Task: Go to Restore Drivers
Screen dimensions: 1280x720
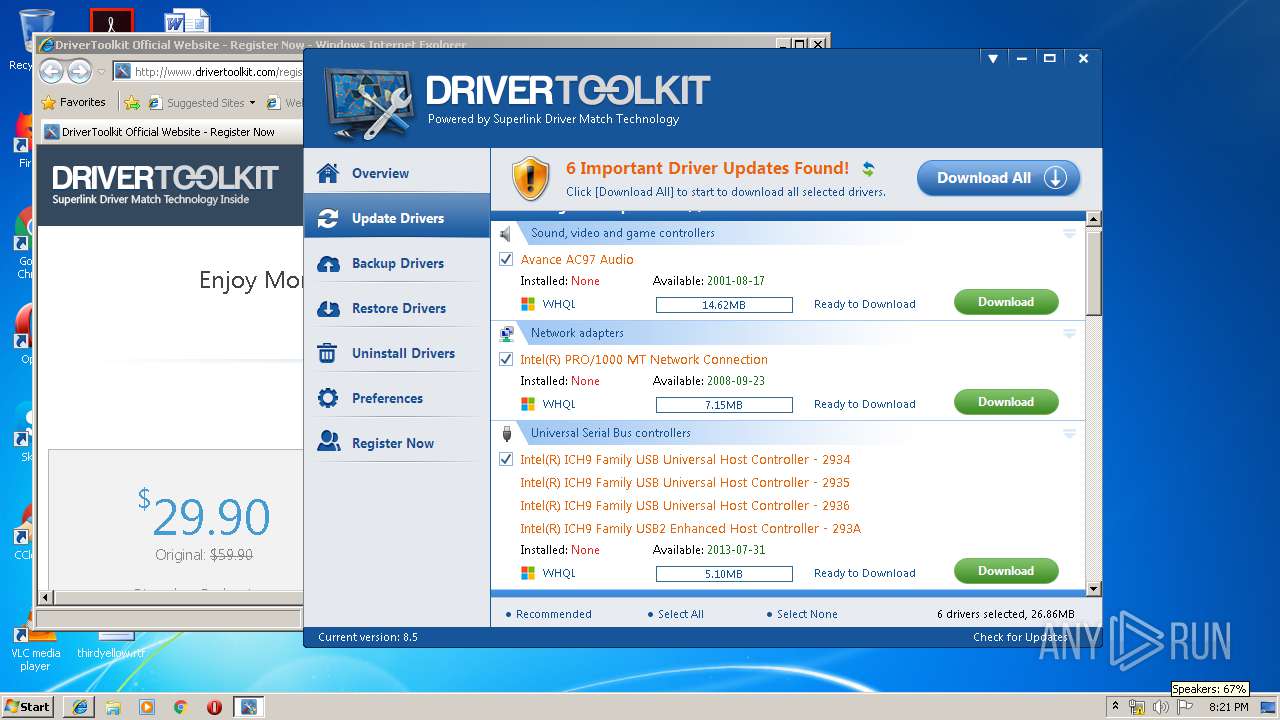Action: (397, 308)
